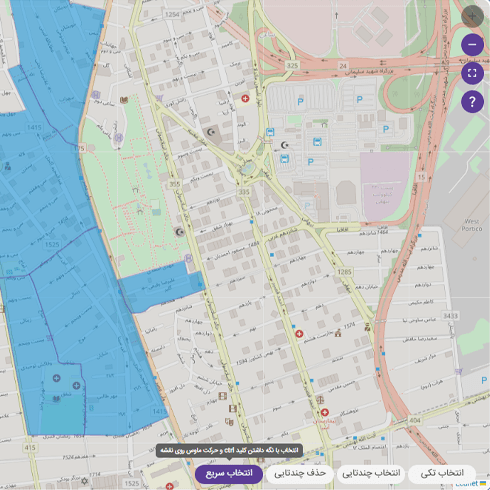Click the lower cinema film icon
Image resolution: width=490 pixels, height=490 pixels.
point(233,408)
